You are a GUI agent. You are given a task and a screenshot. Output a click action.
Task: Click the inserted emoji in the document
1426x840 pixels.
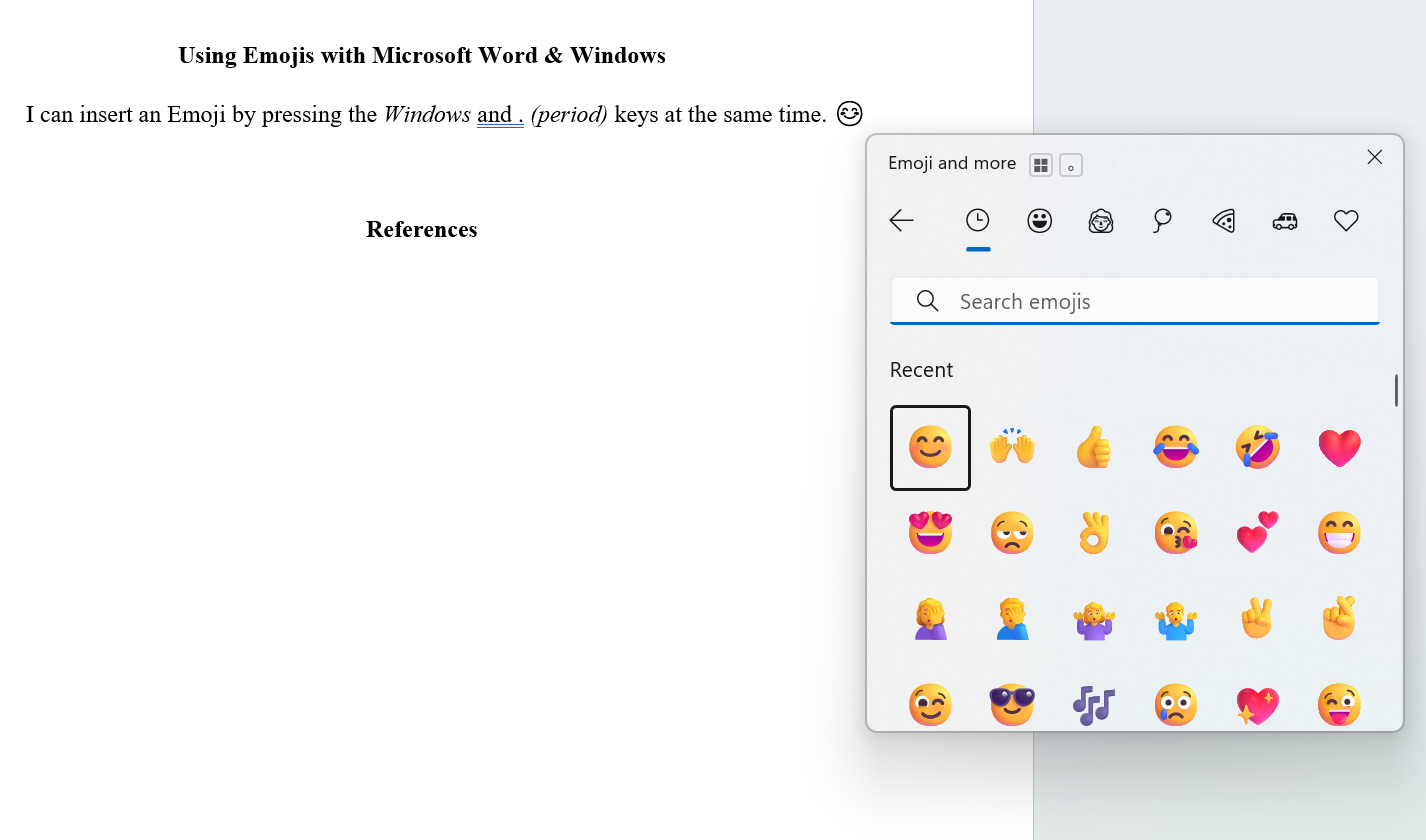pyautogui.click(x=849, y=113)
